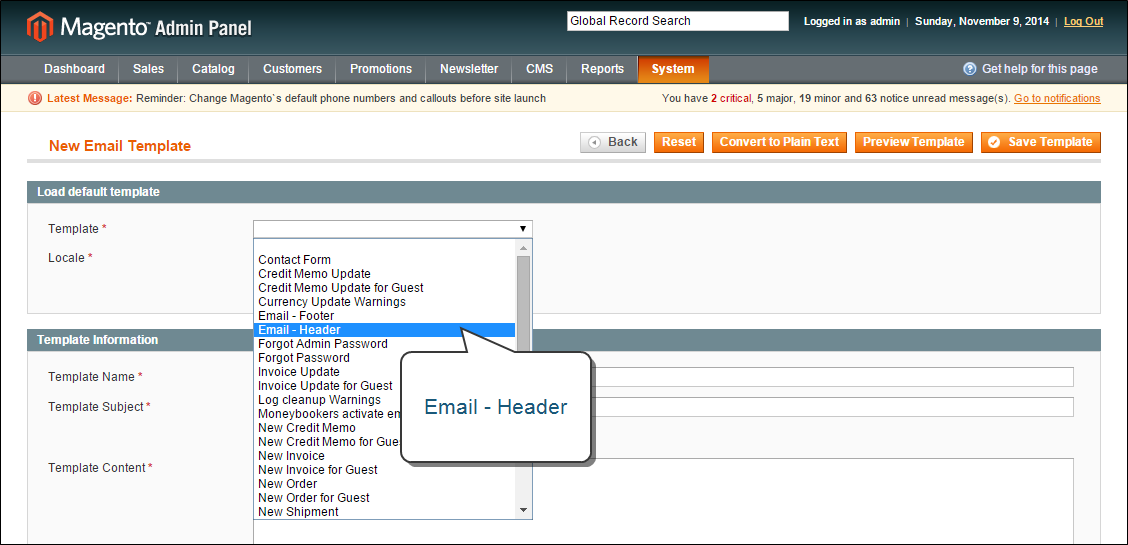Select Moneybookers activate email option
This screenshot has width=1128, height=545.
[327, 414]
